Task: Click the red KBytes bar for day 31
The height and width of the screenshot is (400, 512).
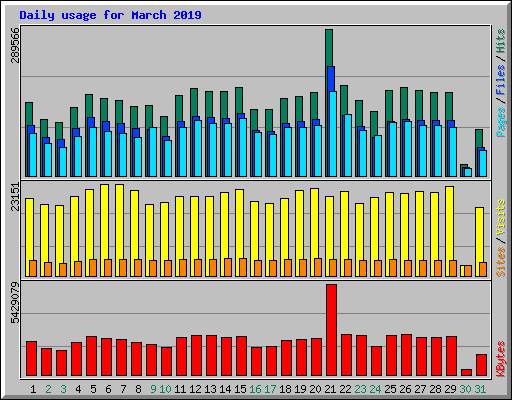Action: click(481, 365)
